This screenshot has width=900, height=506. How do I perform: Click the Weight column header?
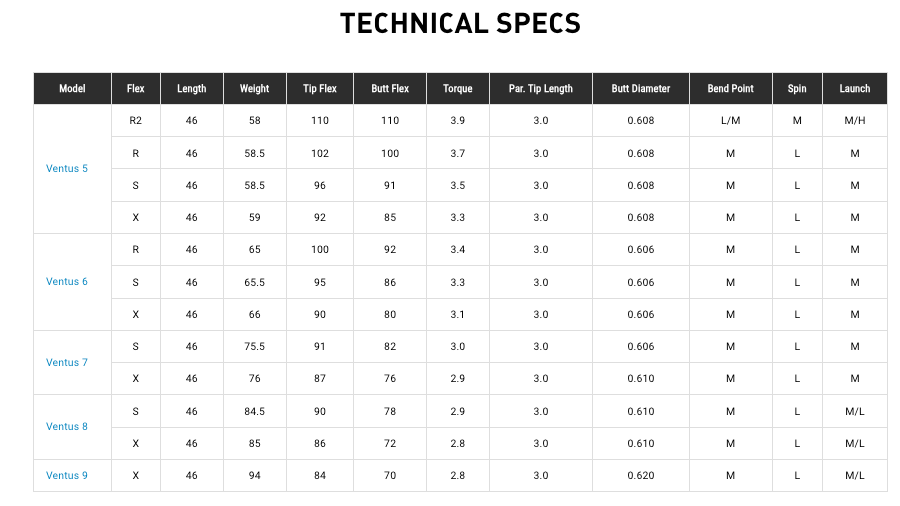coord(254,88)
